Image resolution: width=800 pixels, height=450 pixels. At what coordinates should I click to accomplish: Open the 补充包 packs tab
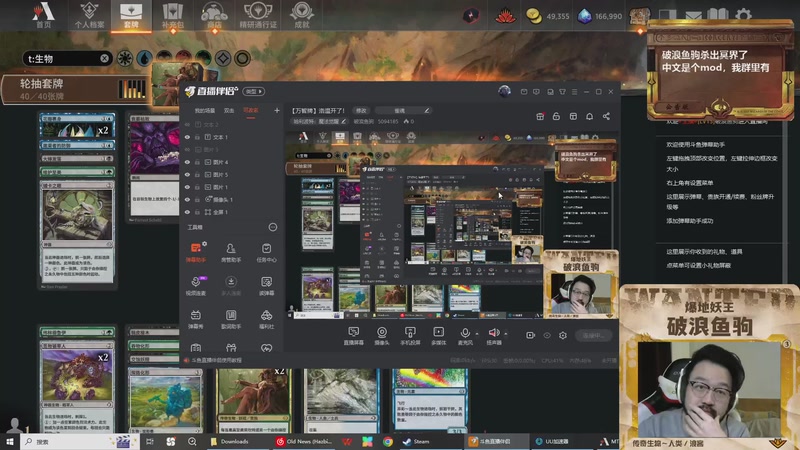pos(172,15)
